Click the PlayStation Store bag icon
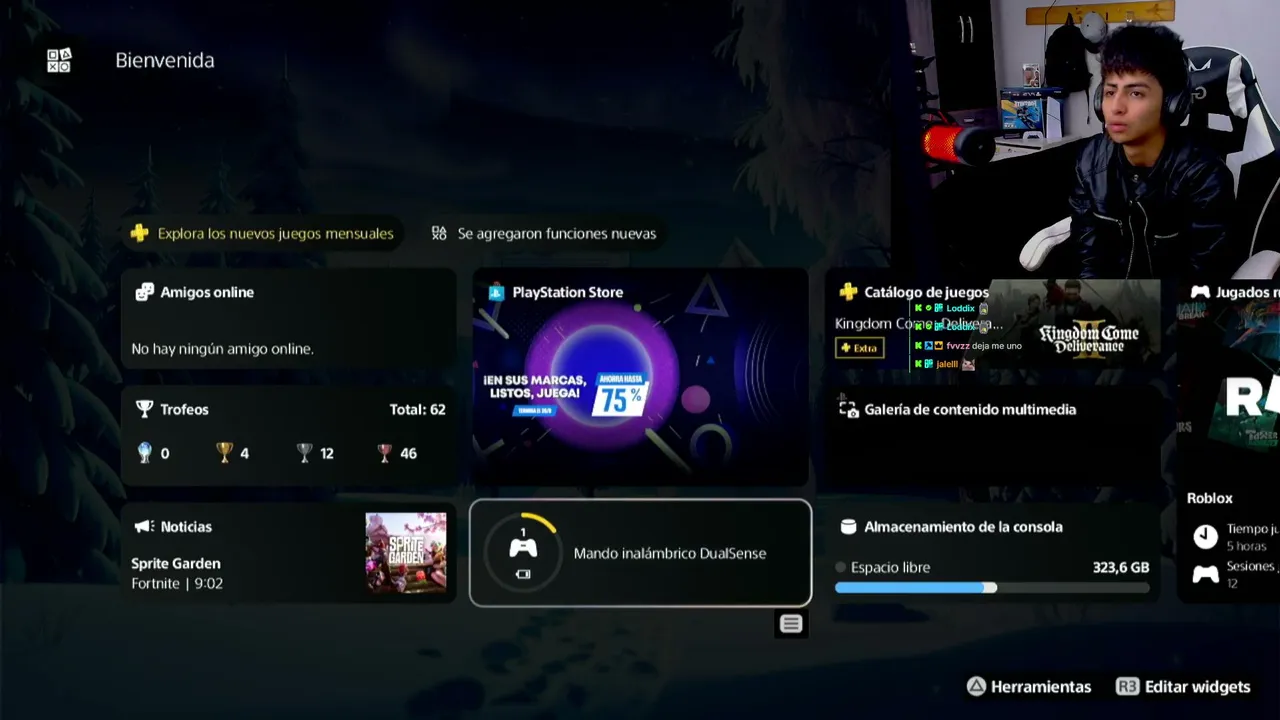The height and width of the screenshot is (720, 1280). tap(496, 292)
